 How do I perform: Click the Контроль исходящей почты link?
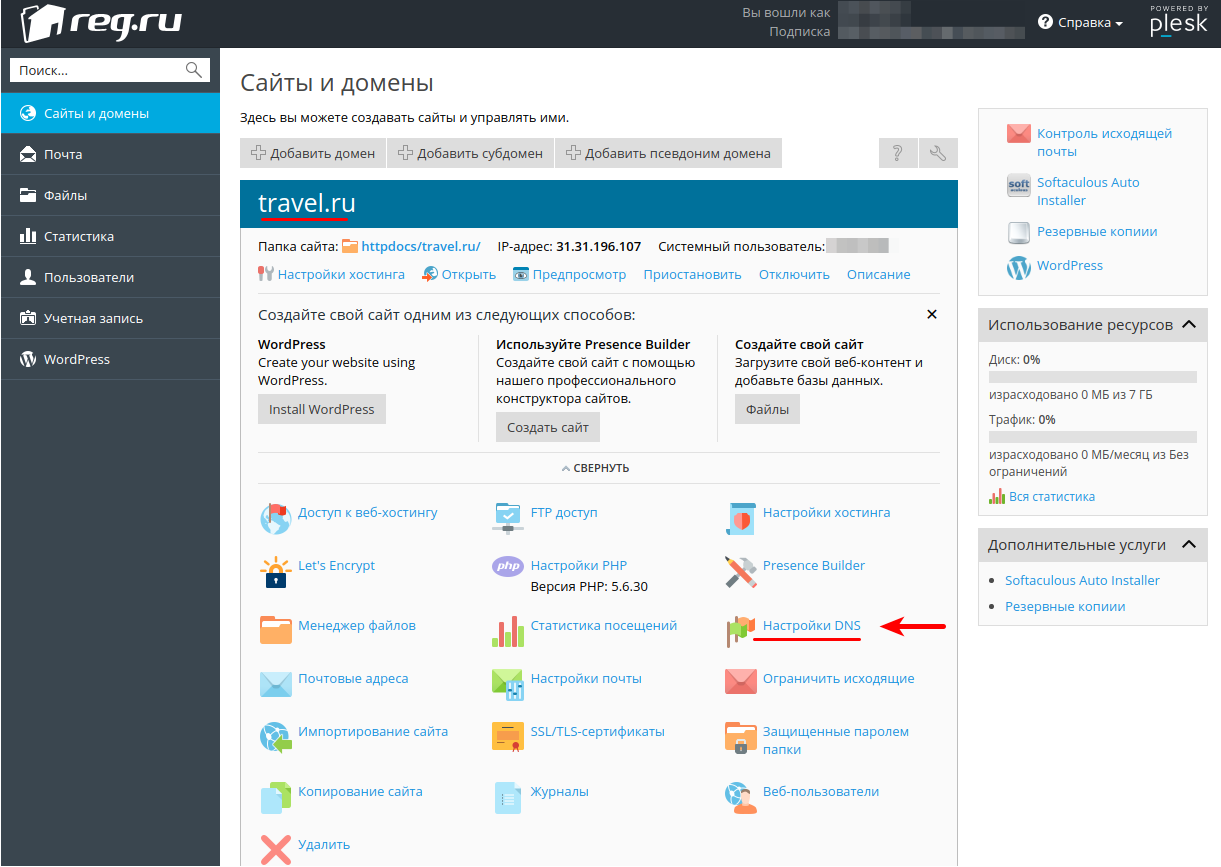(x=1104, y=142)
